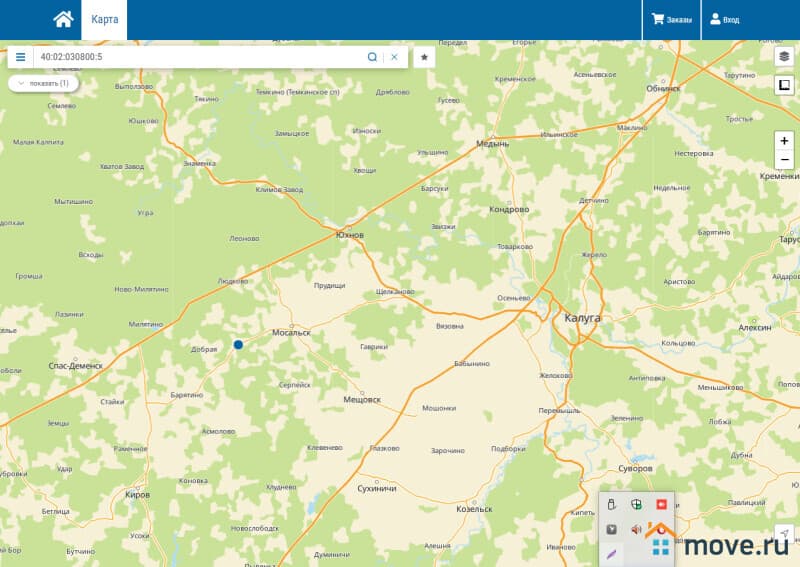
Task: Click the cadastral number search field
Action: click(200, 57)
